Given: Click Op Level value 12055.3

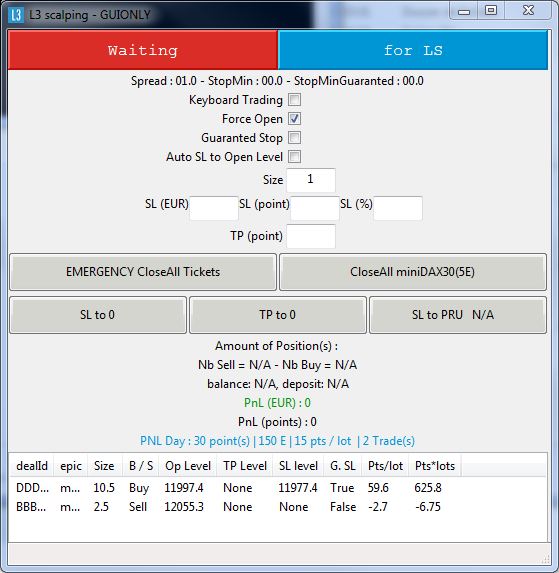Looking at the screenshot, I should click(x=184, y=506).
